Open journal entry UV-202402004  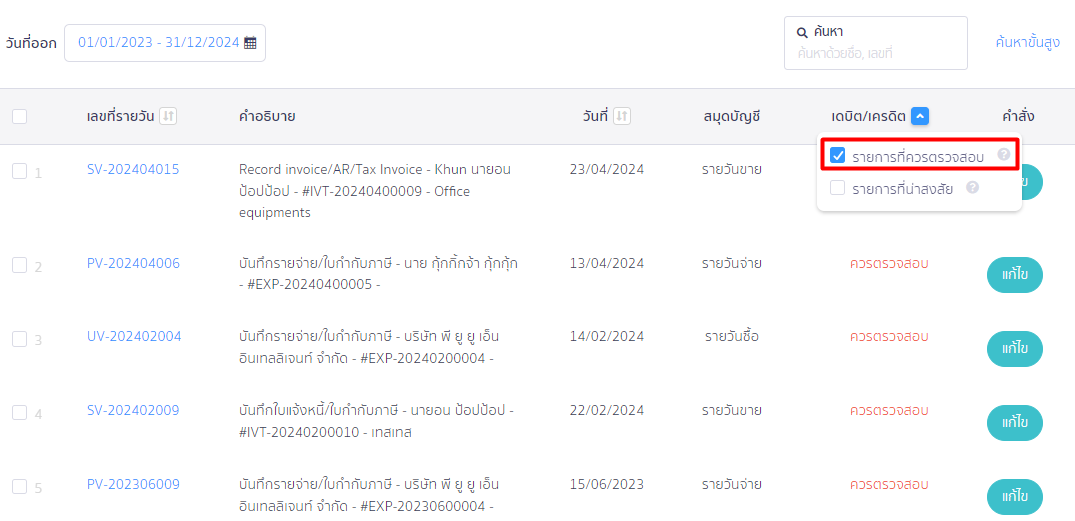click(134, 337)
